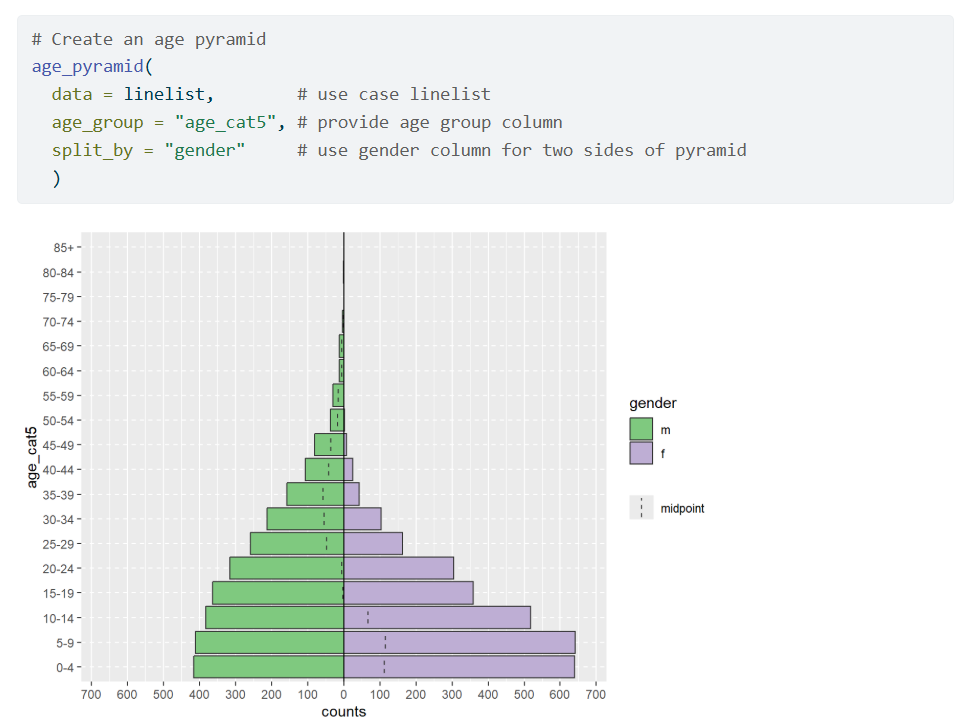Click the green 'm' legend swatch
Screen dimensions: 978x726
(641, 429)
